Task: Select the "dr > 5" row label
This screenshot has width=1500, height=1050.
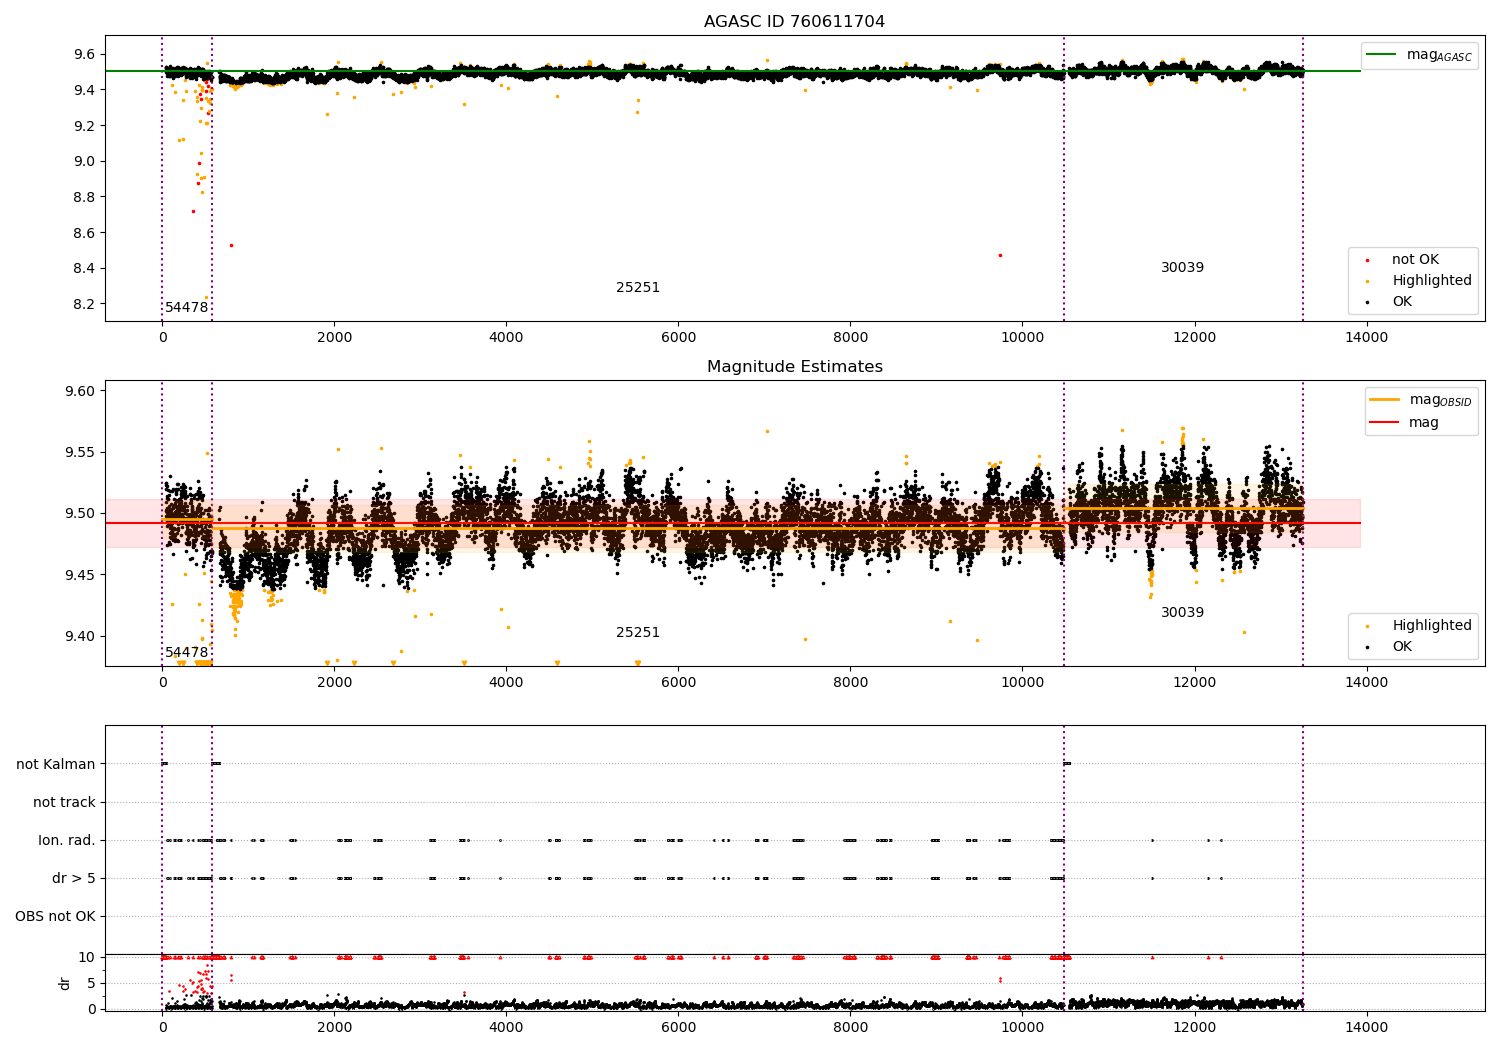Action: tap(74, 878)
